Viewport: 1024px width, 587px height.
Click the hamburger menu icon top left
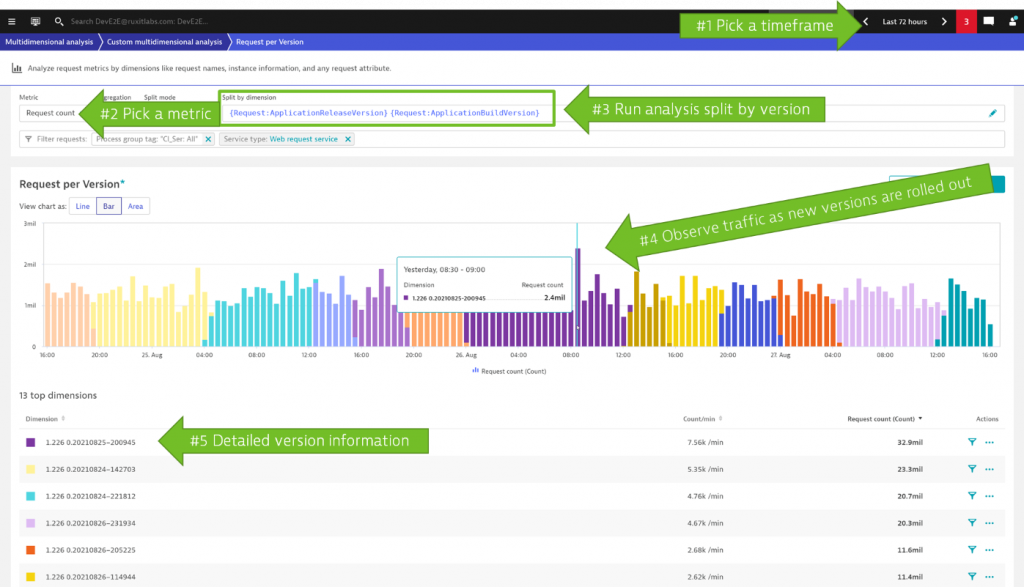coord(12,19)
